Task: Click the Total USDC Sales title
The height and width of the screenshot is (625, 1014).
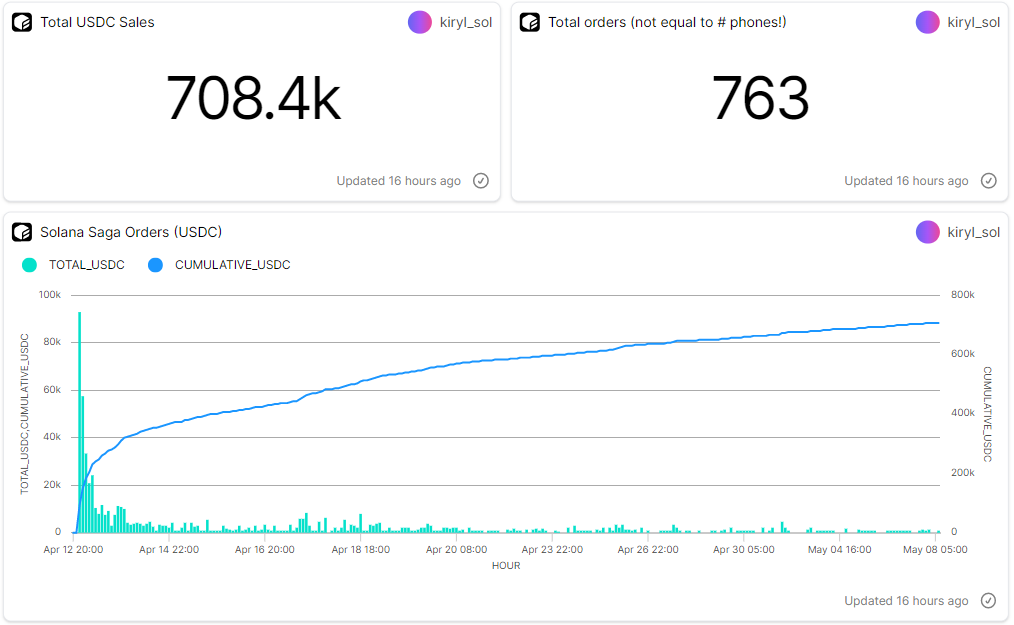Action: (x=97, y=23)
